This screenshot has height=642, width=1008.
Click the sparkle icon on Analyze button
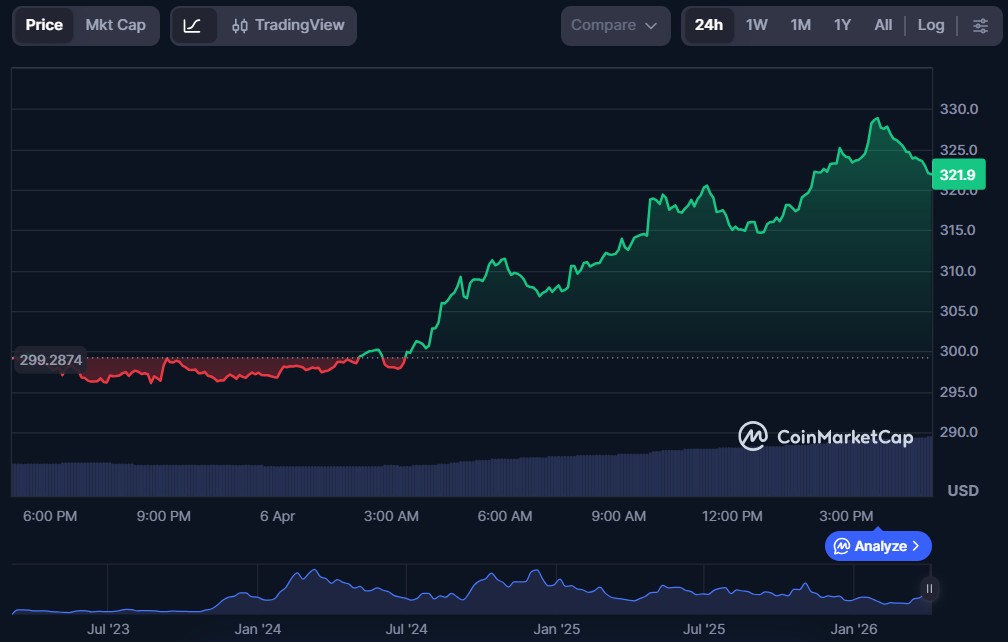pyautogui.click(x=842, y=546)
